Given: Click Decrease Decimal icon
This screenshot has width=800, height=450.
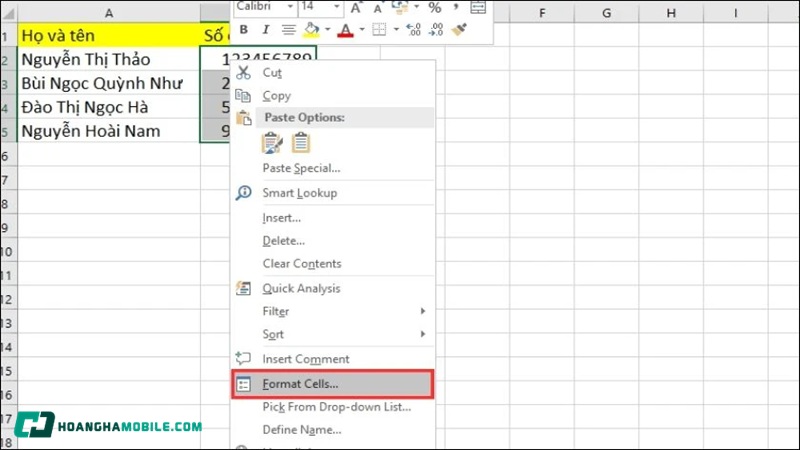Looking at the screenshot, I should click(x=436, y=30).
